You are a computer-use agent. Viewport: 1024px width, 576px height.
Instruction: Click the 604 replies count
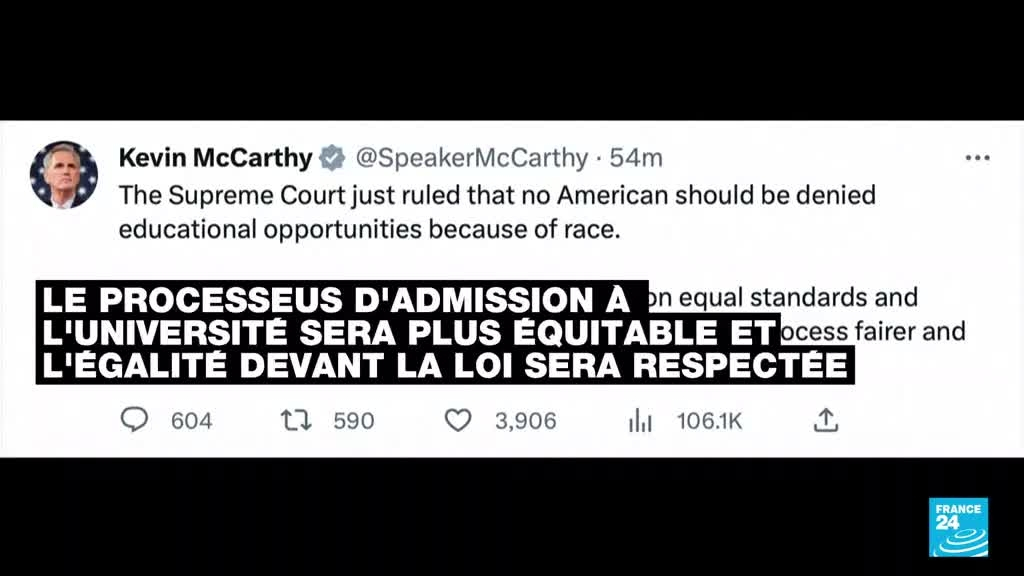[191, 421]
